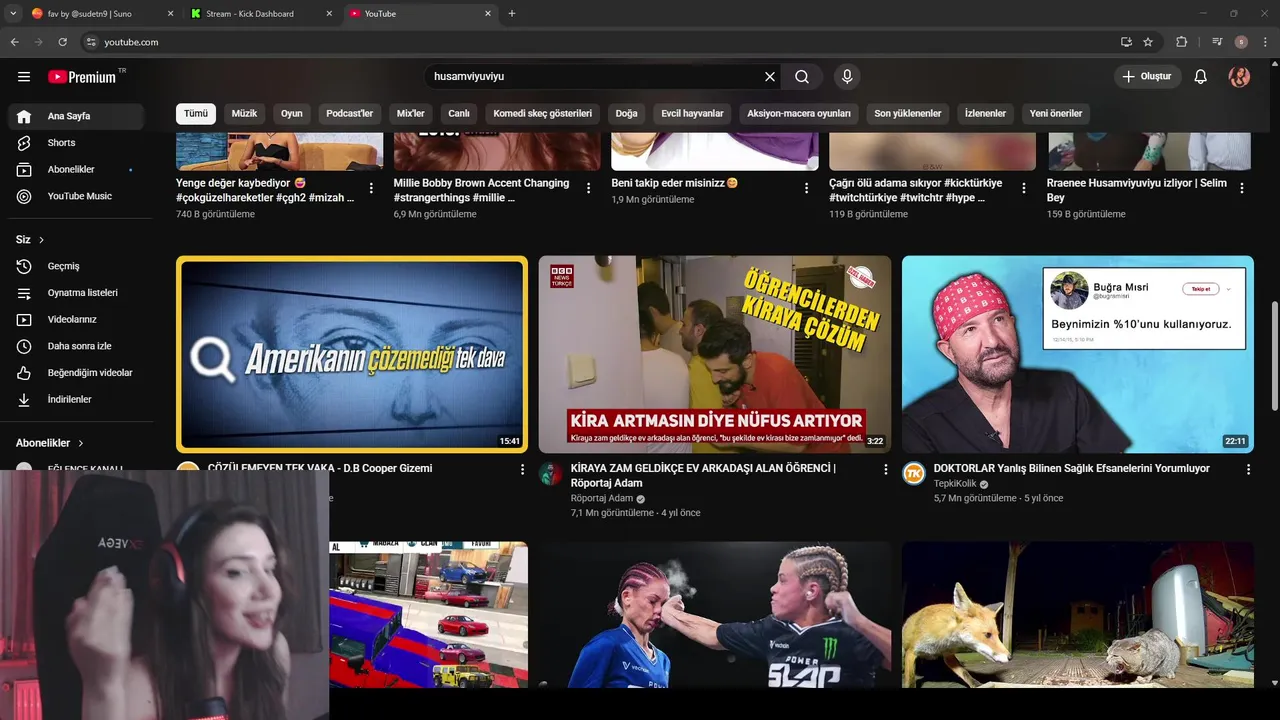Image resolution: width=1280 pixels, height=720 pixels.
Task: Open options for Rraenee Husamviyuviyu izliyor video
Action: pyautogui.click(x=1242, y=188)
